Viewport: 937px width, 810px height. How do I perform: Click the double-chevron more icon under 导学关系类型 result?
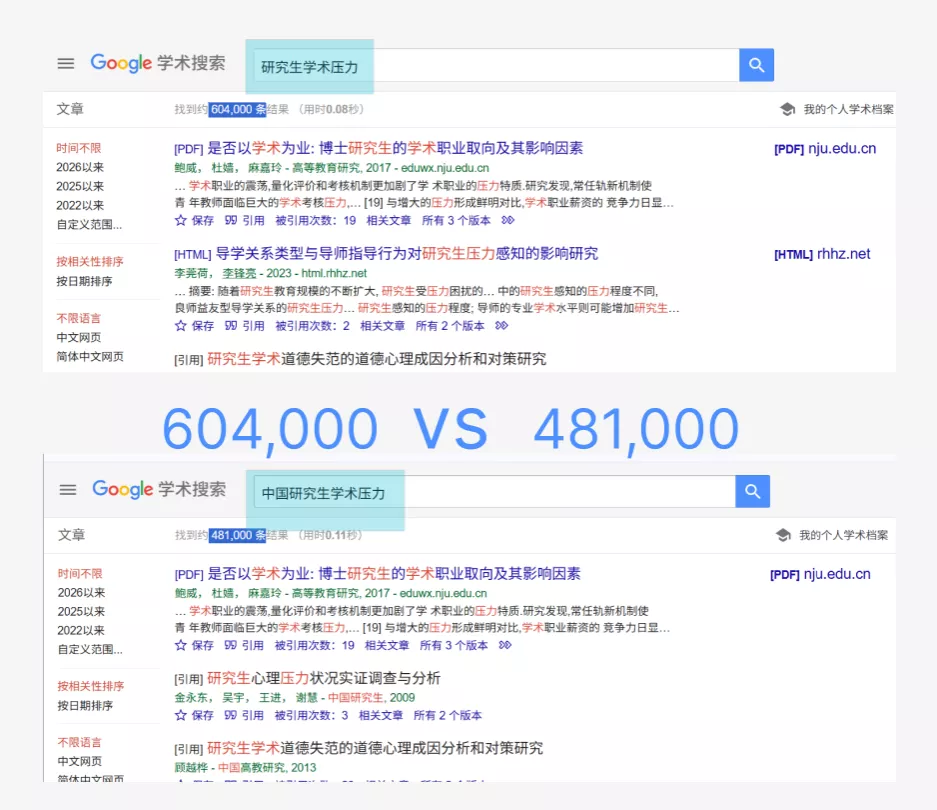pyautogui.click(x=502, y=326)
